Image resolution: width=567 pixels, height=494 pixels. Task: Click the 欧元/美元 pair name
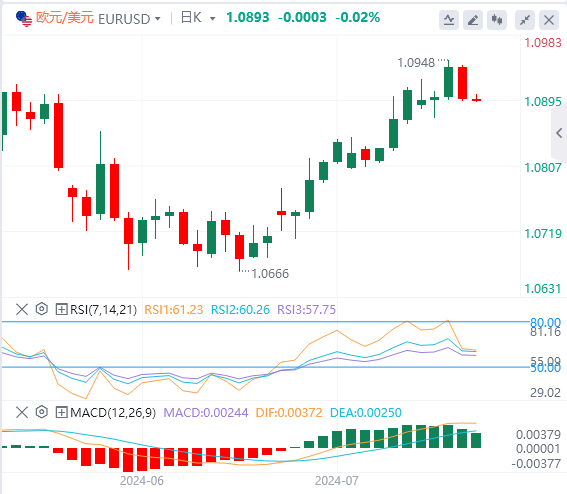(65, 17)
